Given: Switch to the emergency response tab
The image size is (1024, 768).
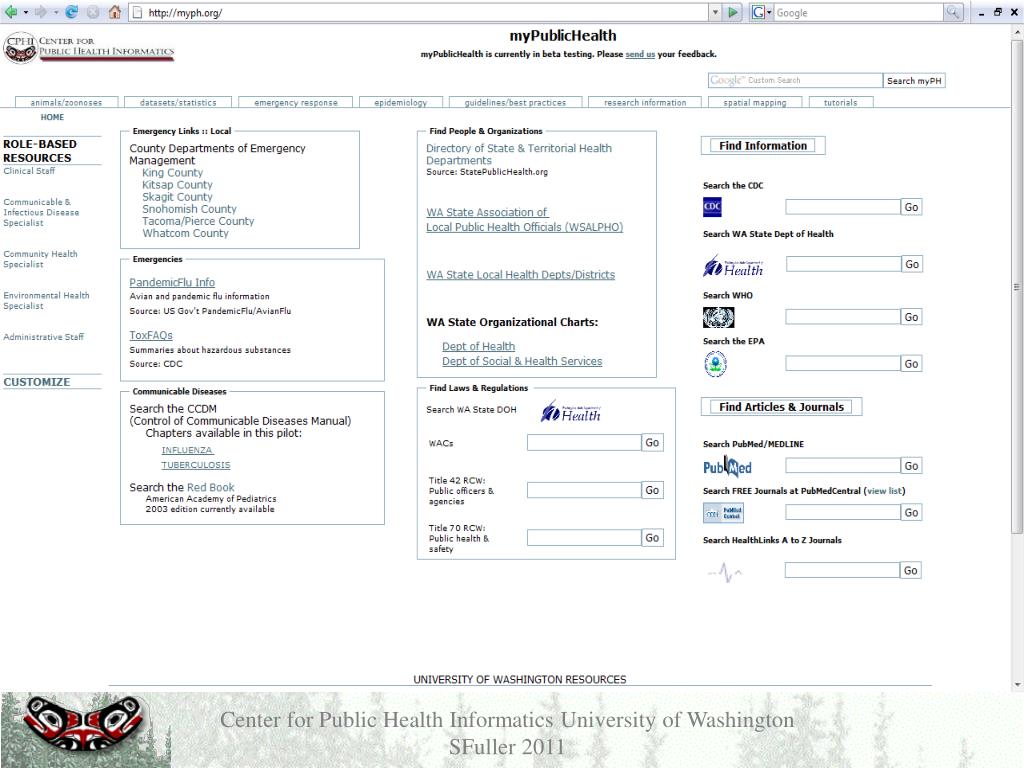Looking at the screenshot, I should (296, 103).
